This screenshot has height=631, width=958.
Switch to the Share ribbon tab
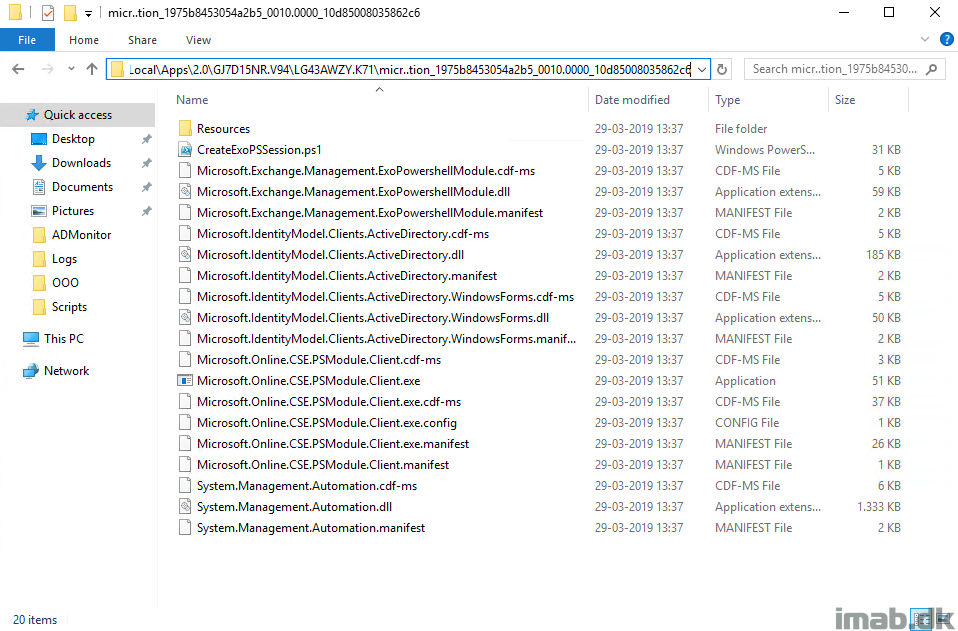point(142,40)
